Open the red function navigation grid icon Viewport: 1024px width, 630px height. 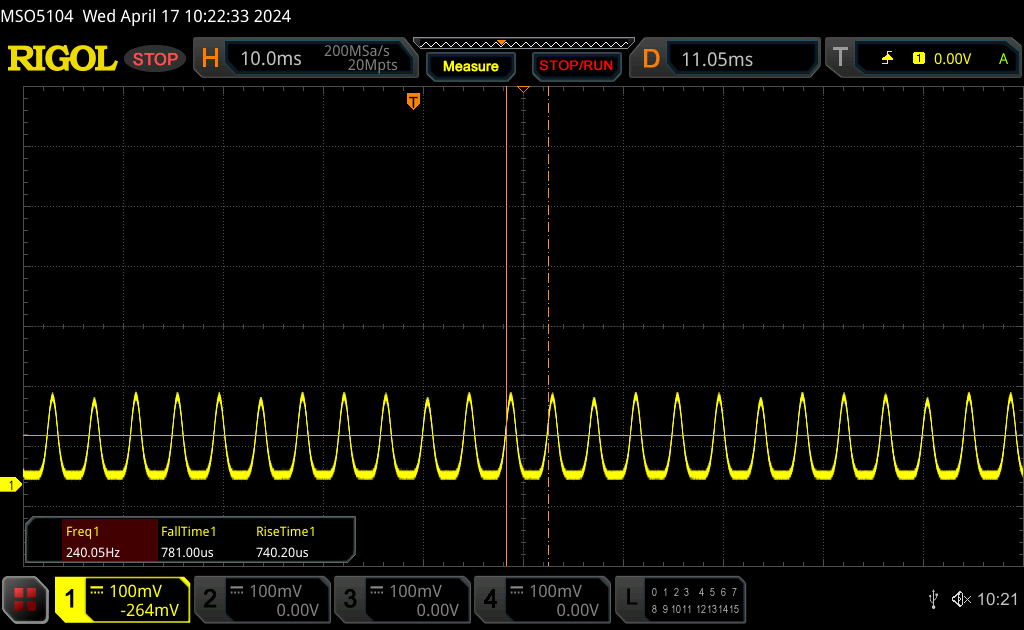[x=25, y=599]
